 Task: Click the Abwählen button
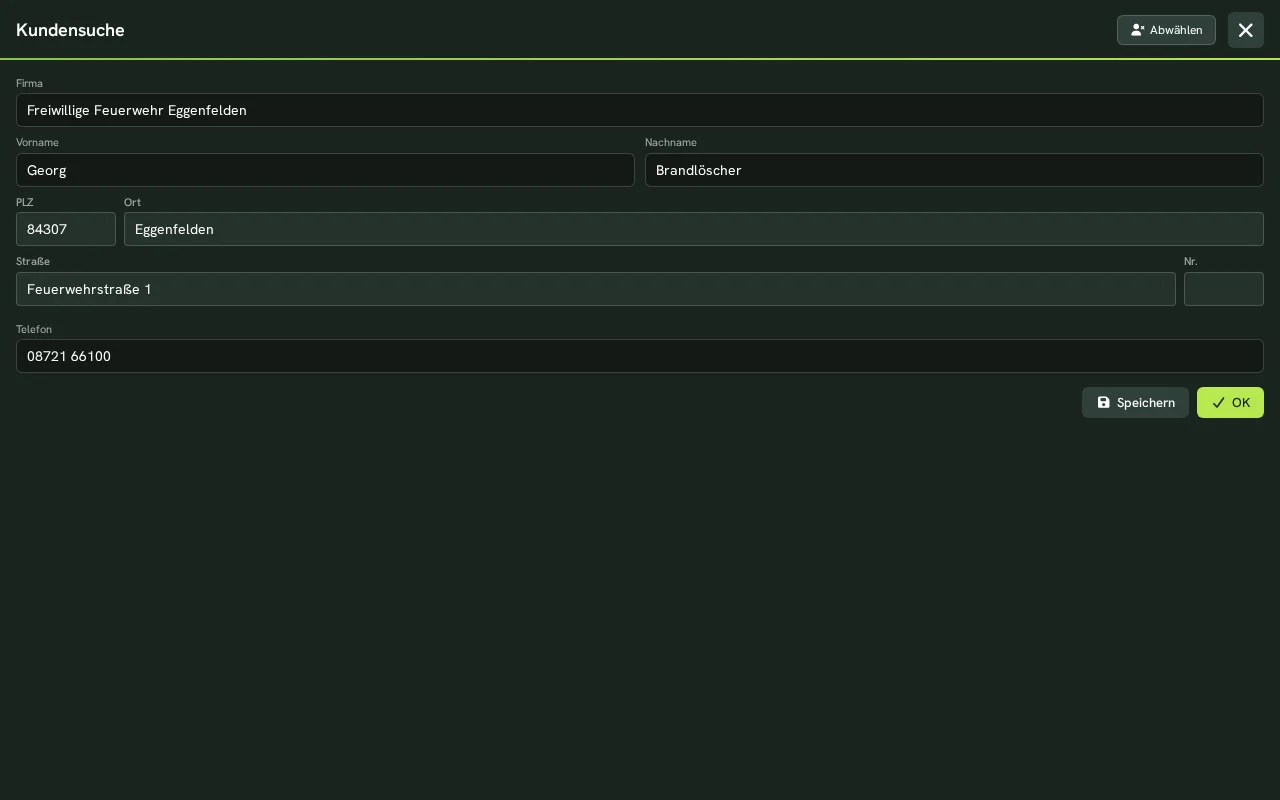(x=1166, y=30)
